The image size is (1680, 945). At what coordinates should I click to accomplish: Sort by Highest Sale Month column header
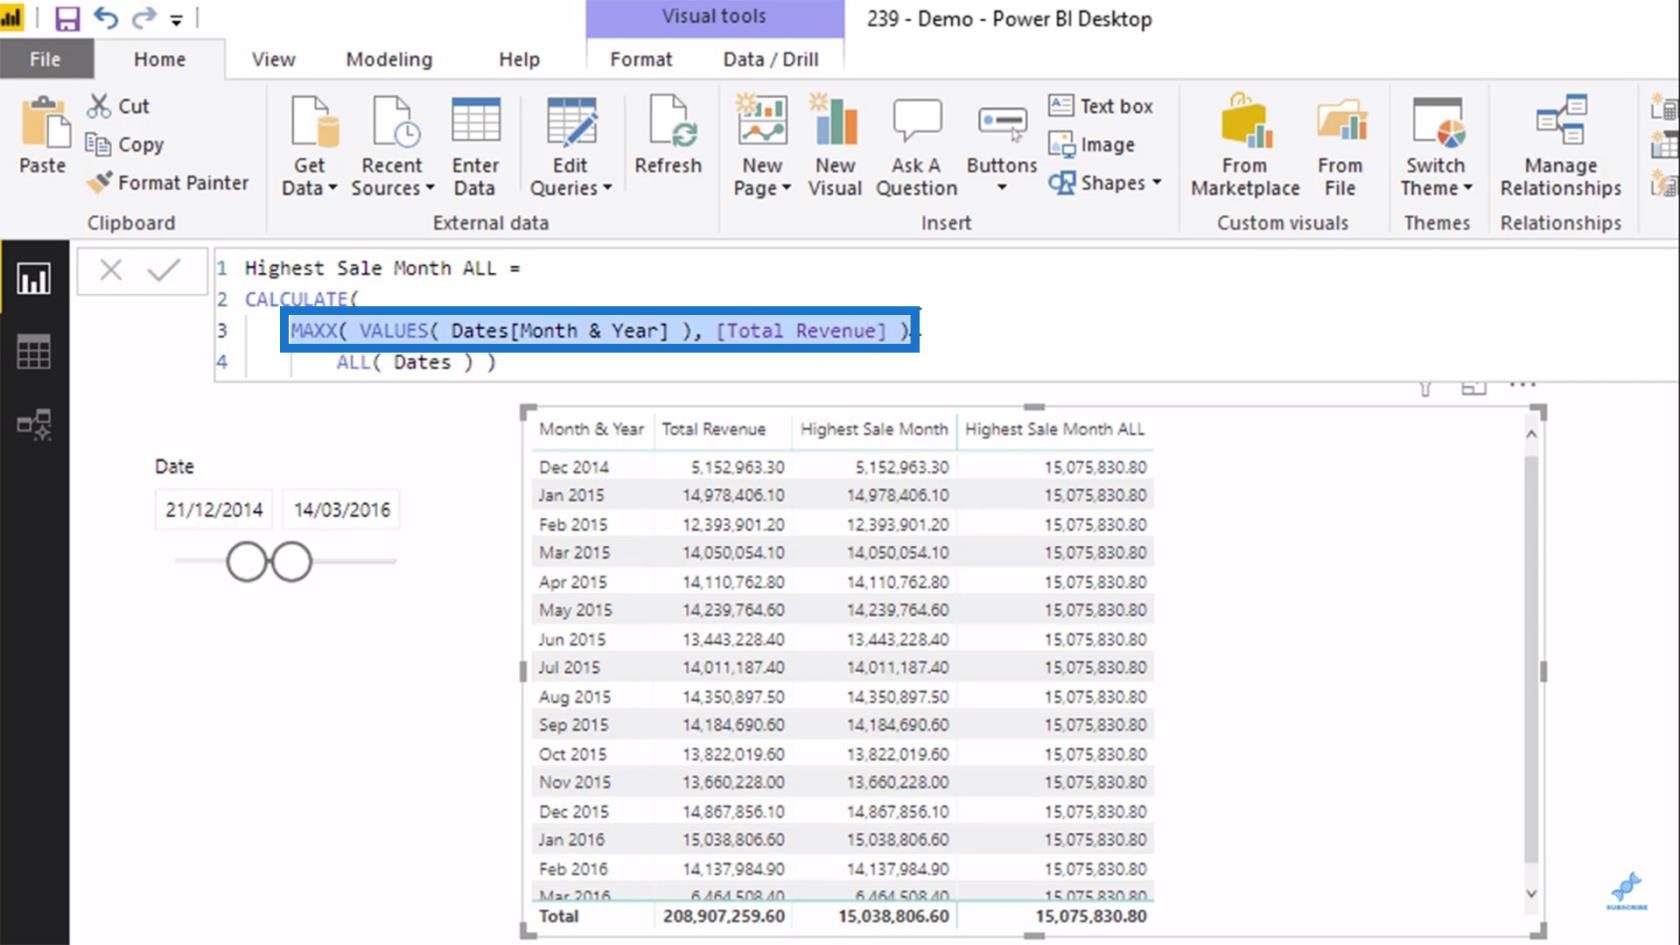(x=874, y=429)
